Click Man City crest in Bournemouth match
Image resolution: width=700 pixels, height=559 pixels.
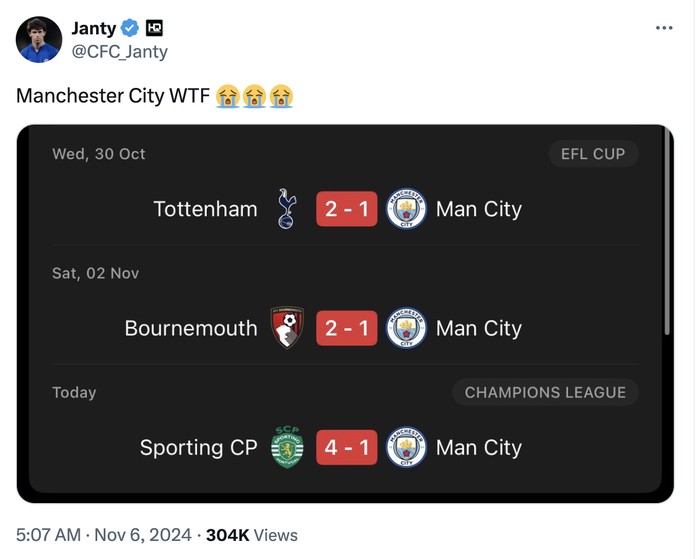406,328
